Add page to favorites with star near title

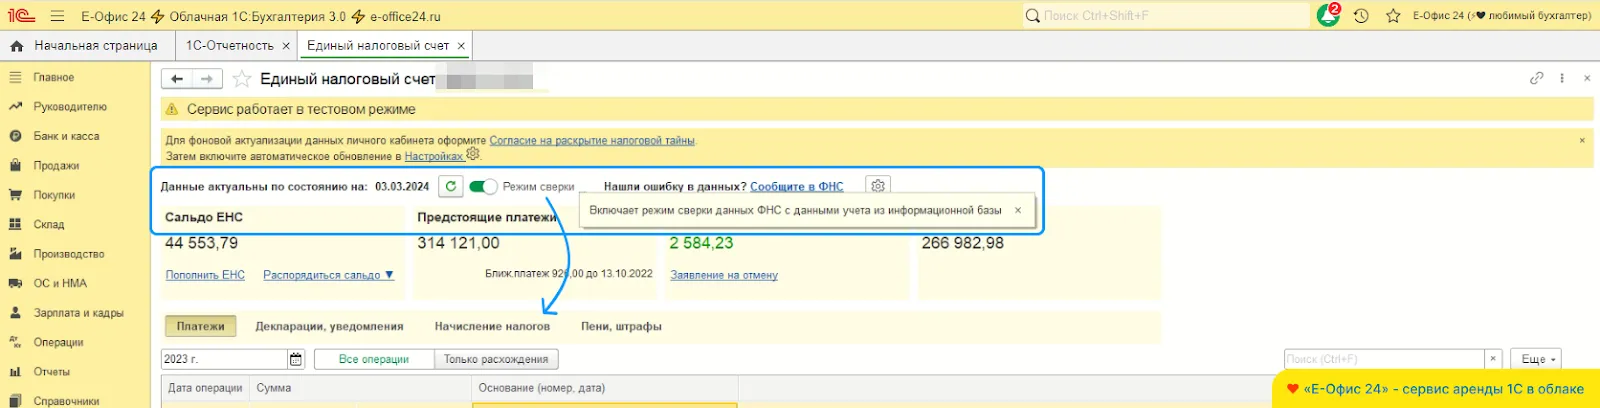coord(242,79)
